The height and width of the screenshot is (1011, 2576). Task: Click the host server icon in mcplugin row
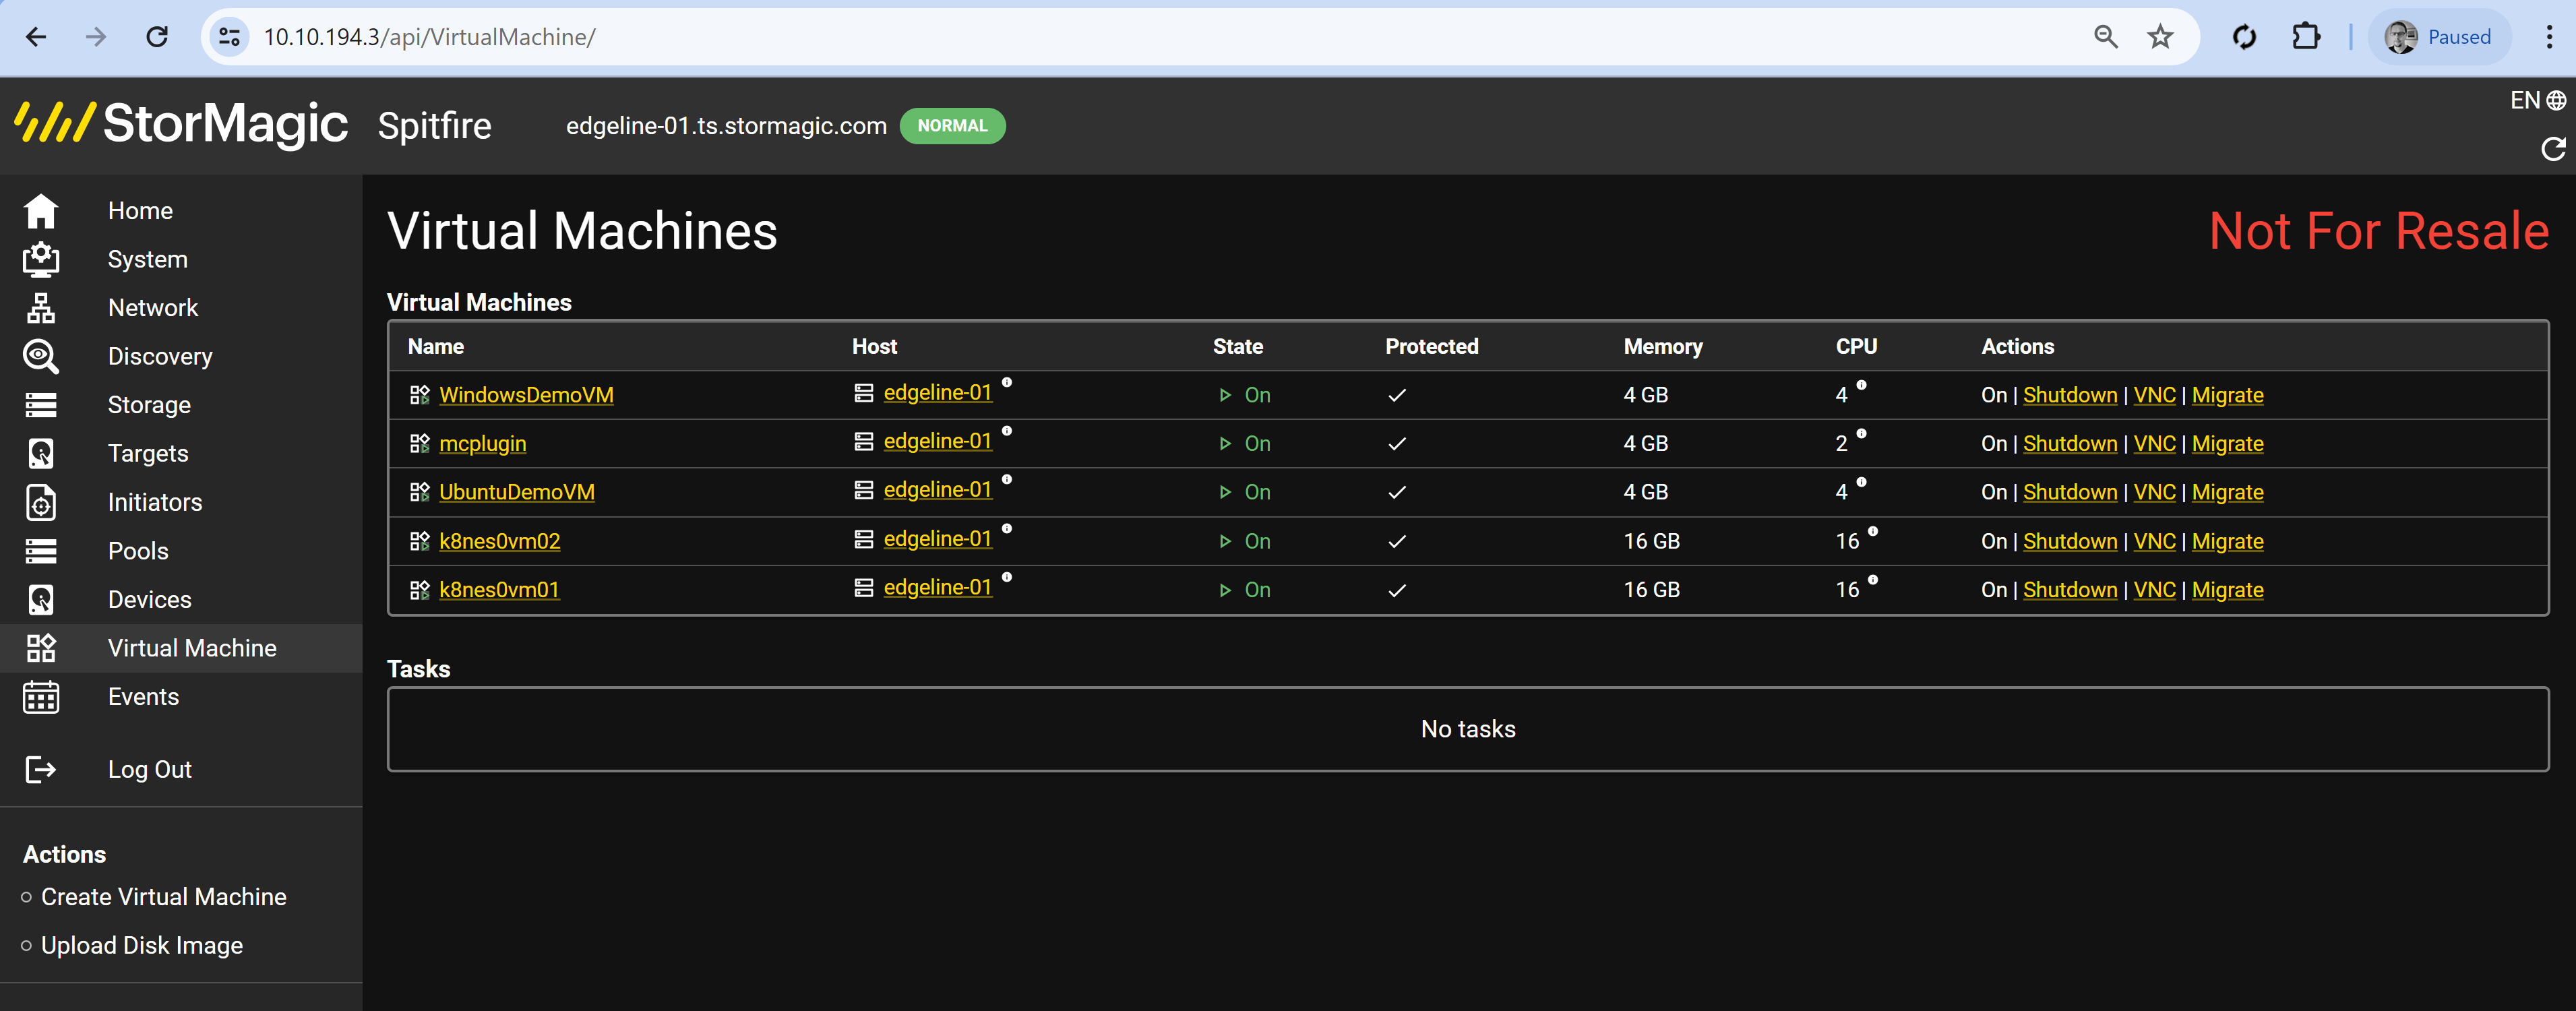(x=864, y=442)
